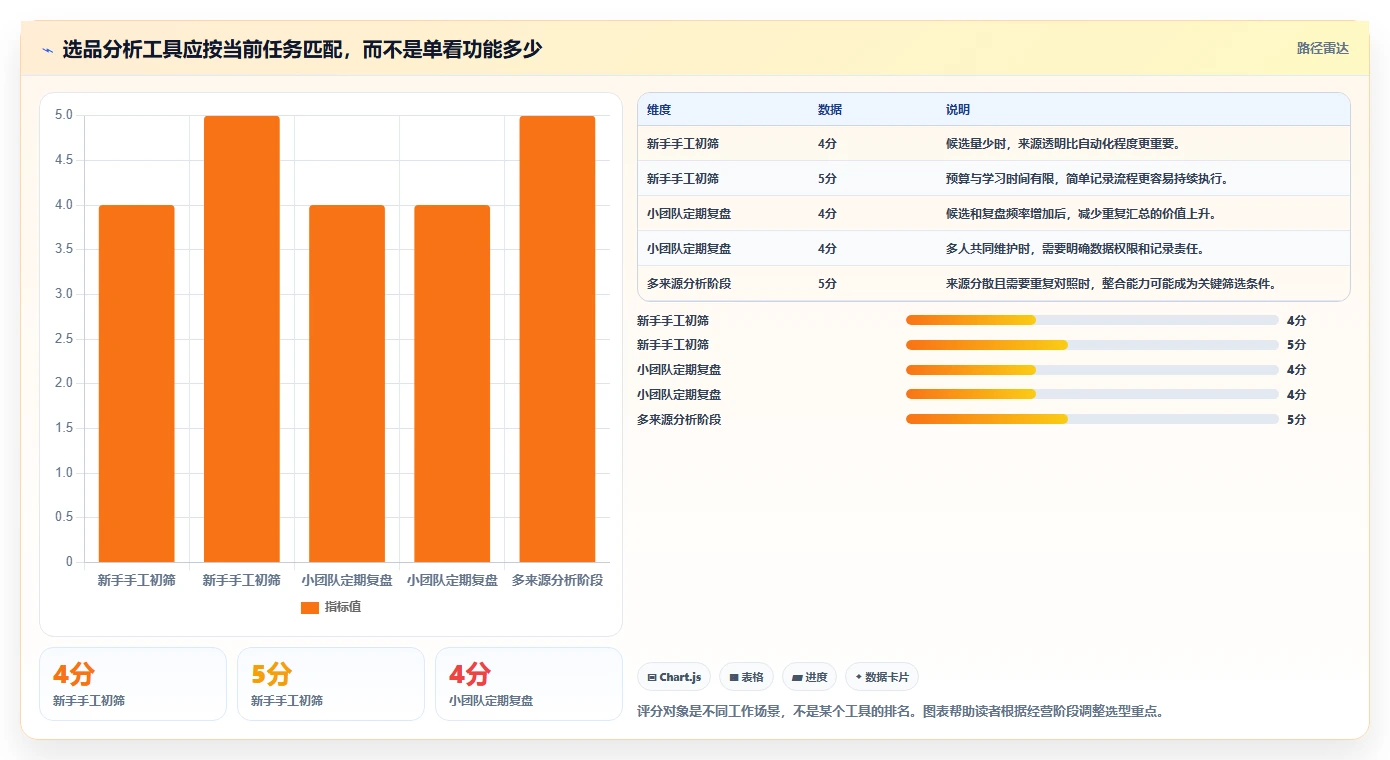Select the 表格 chip
This screenshot has width=1390, height=760.
tap(747, 677)
